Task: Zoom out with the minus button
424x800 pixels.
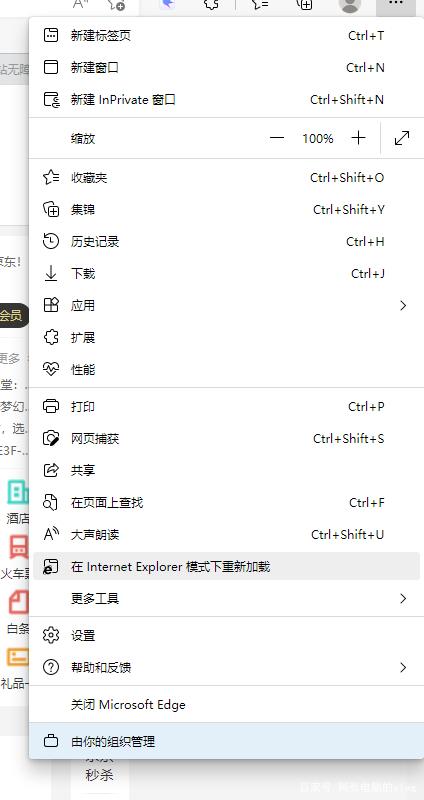Action: pos(277,138)
